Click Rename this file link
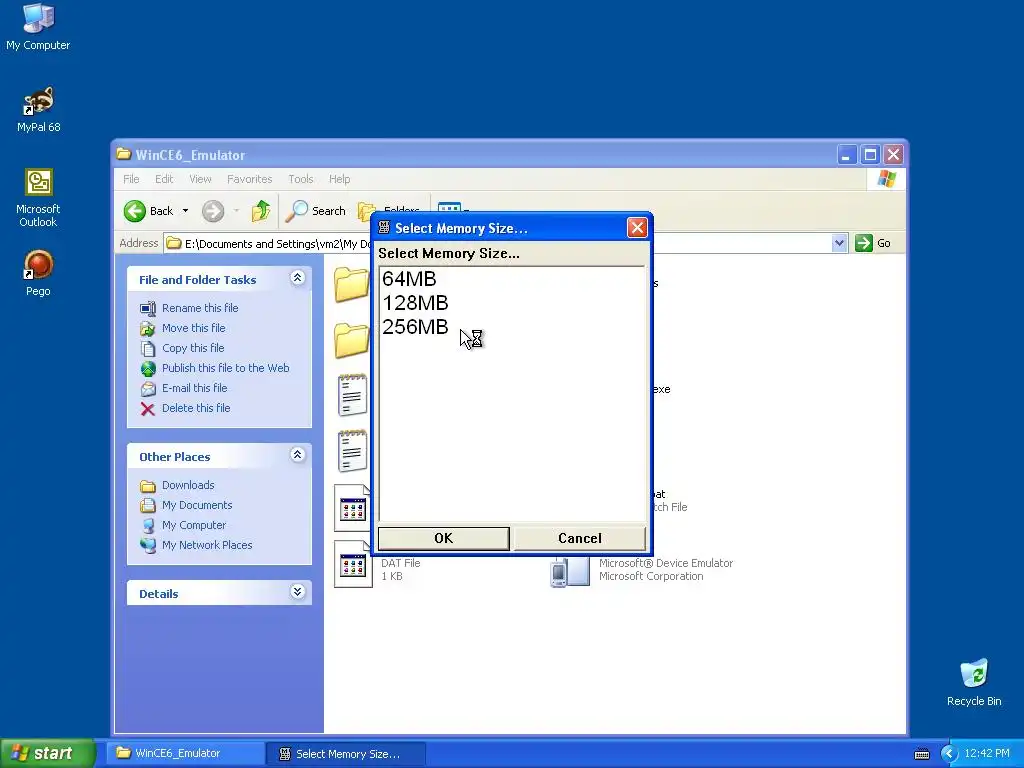This screenshot has height=768, width=1024. pyautogui.click(x=200, y=308)
